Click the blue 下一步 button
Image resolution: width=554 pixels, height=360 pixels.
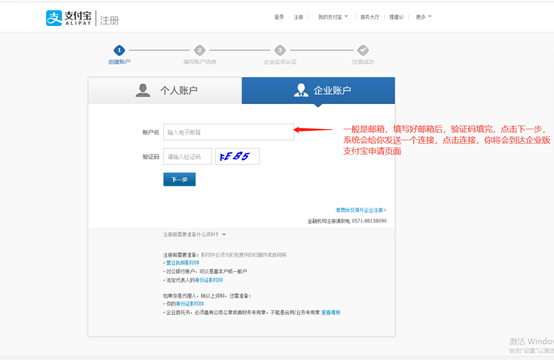coord(179,179)
